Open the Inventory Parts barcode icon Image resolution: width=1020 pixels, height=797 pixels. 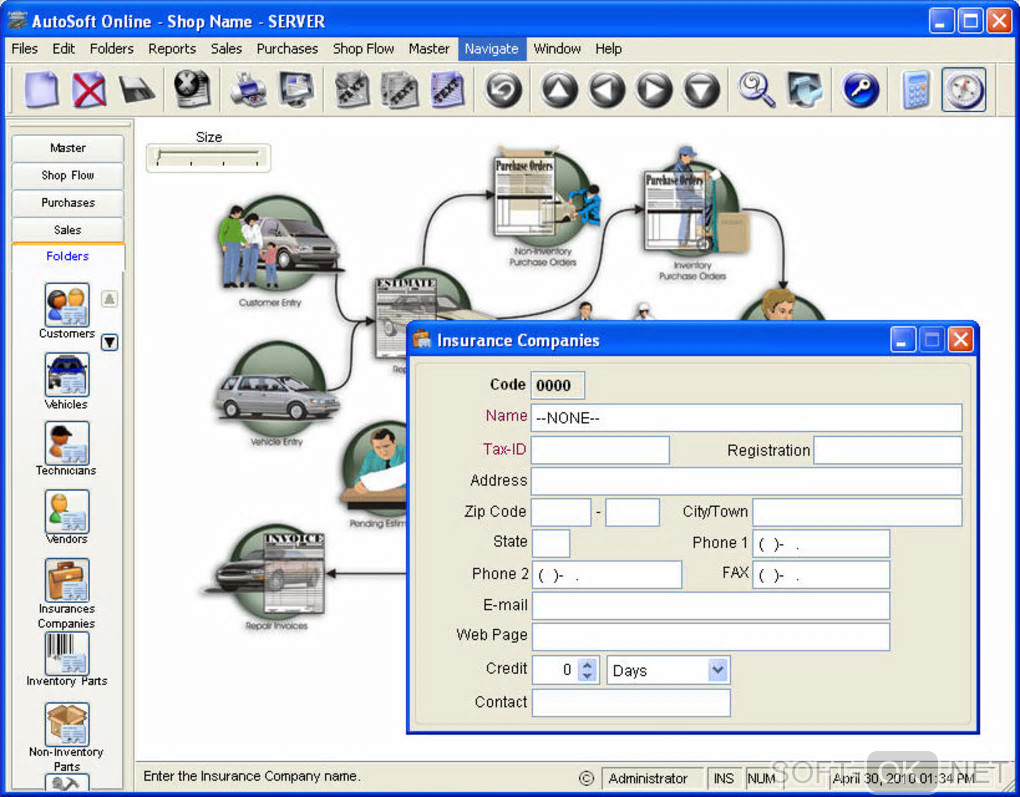(67, 653)
